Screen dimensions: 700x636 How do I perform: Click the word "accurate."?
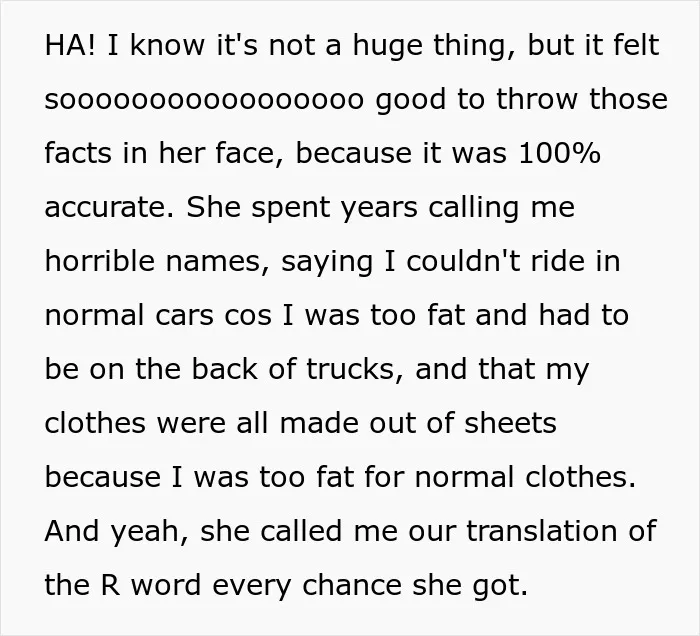click(x=110, y=208)
